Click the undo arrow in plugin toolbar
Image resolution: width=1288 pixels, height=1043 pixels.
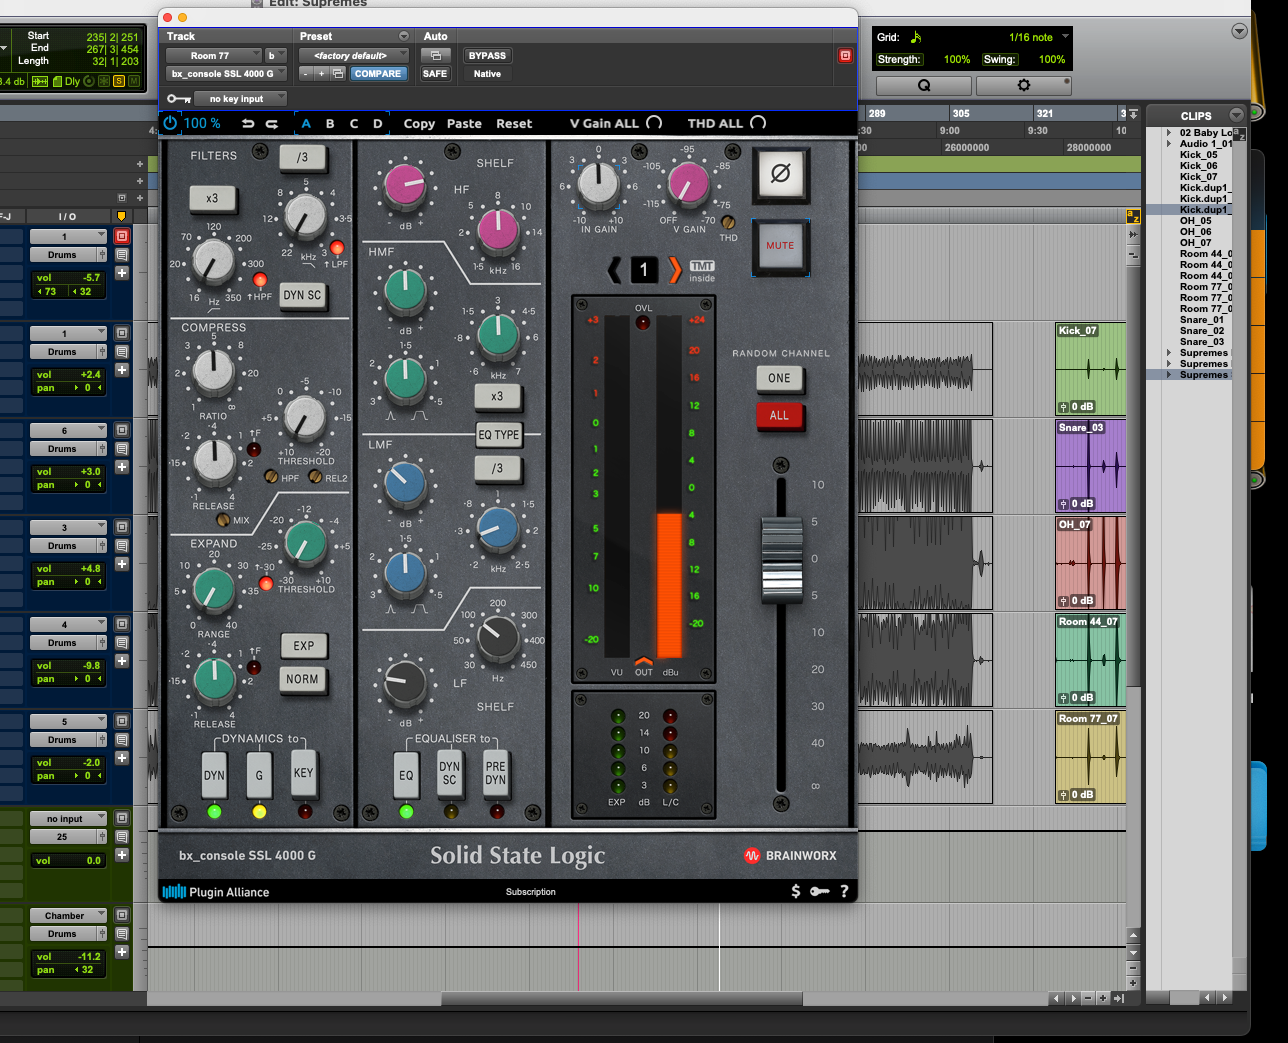pos(248,123)
